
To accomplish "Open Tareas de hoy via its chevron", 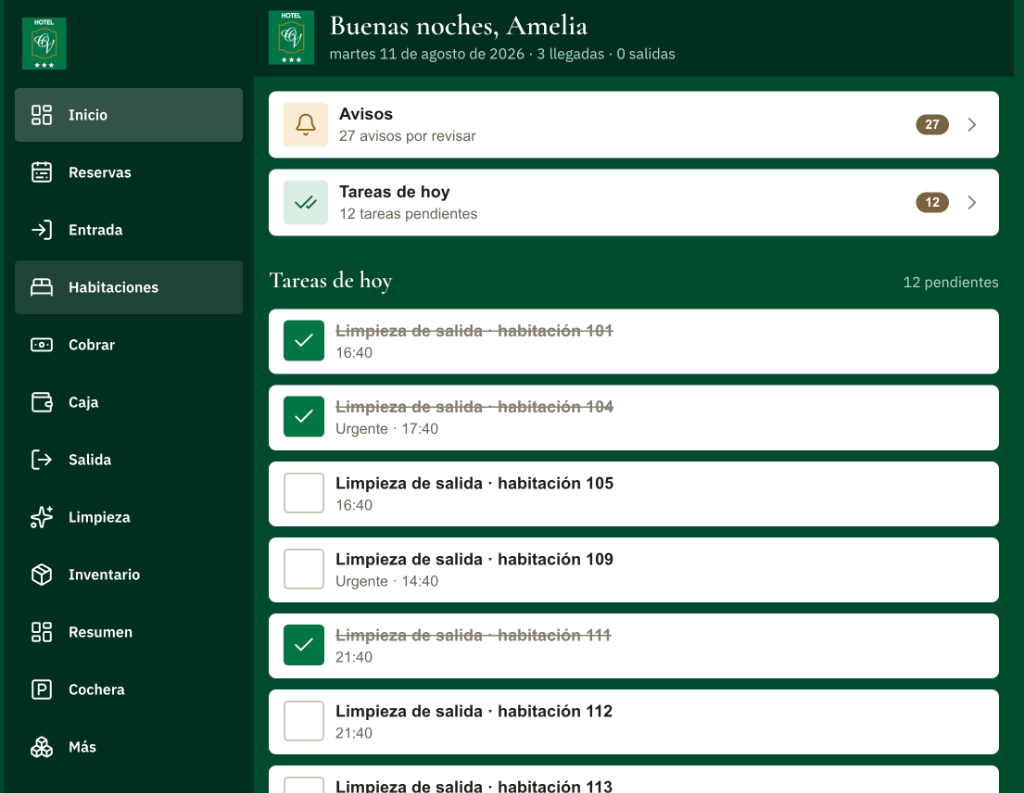I will coord(972,202).
